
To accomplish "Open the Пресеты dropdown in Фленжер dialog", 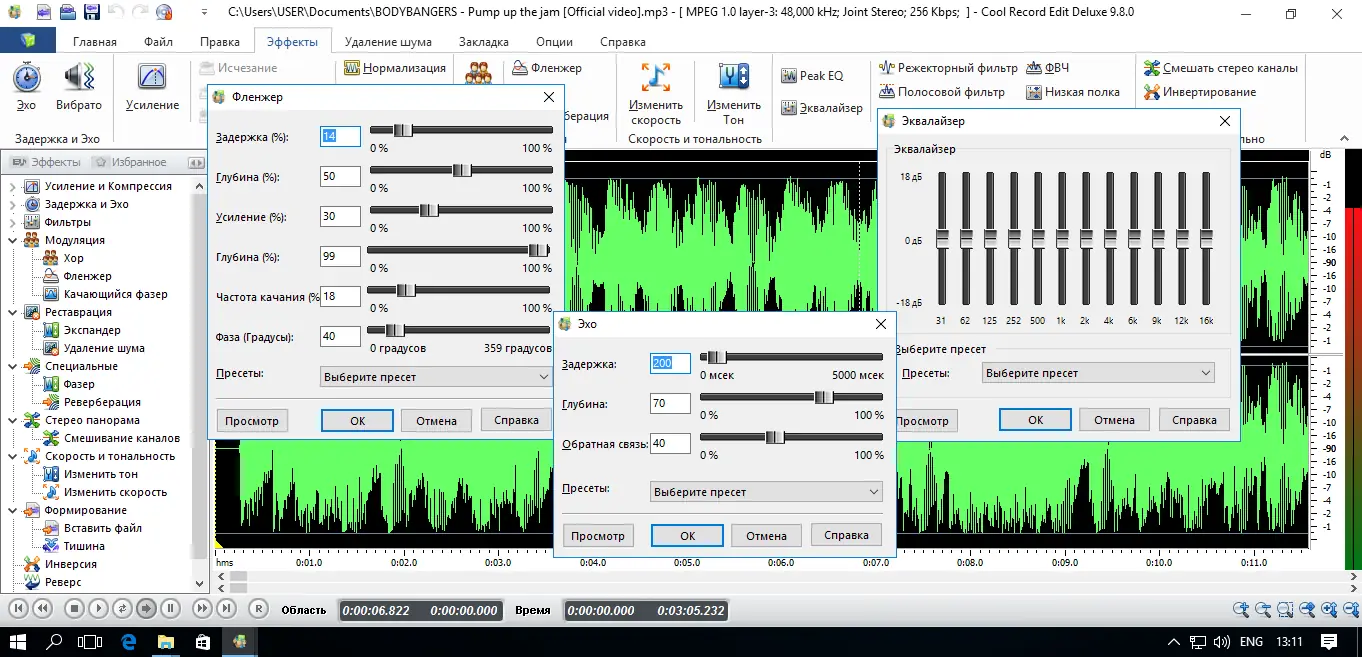I will [437, 377].
